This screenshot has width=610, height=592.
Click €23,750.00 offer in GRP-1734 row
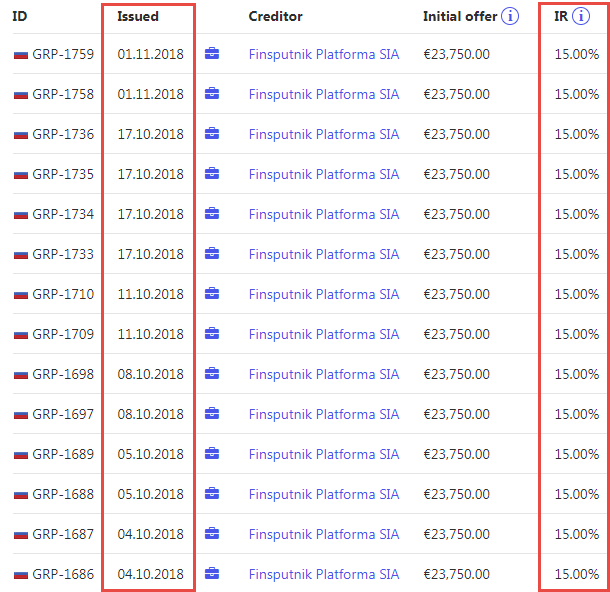pos(456,214)
